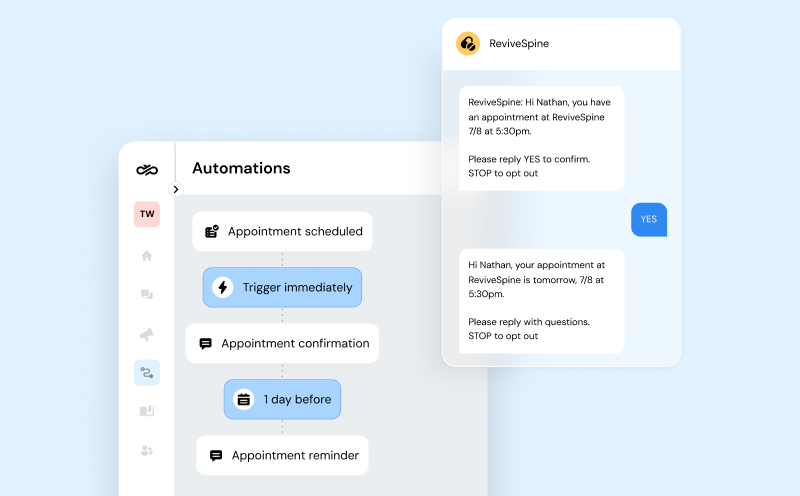Select the highlighted Automations workflow icon

[147, 373]
